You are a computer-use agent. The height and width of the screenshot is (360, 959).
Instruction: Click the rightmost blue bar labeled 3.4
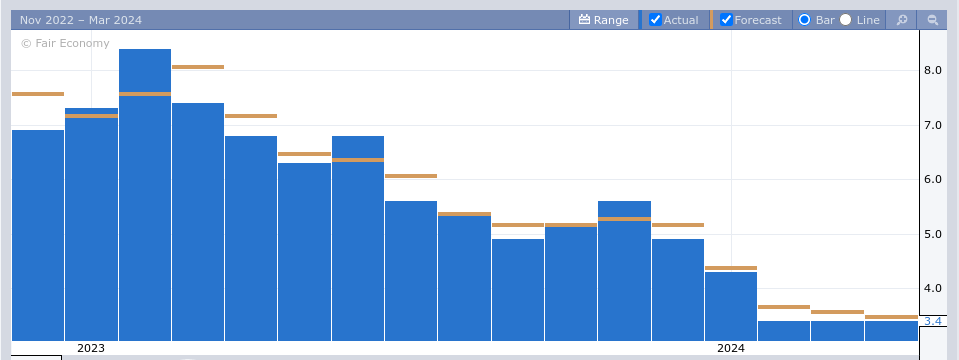891,331
